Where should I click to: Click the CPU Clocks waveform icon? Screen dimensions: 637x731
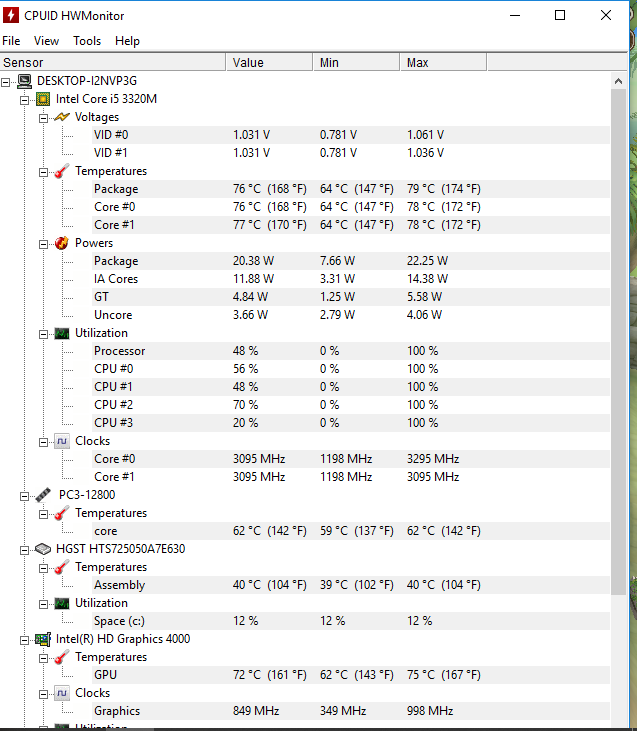coord(62,441)
